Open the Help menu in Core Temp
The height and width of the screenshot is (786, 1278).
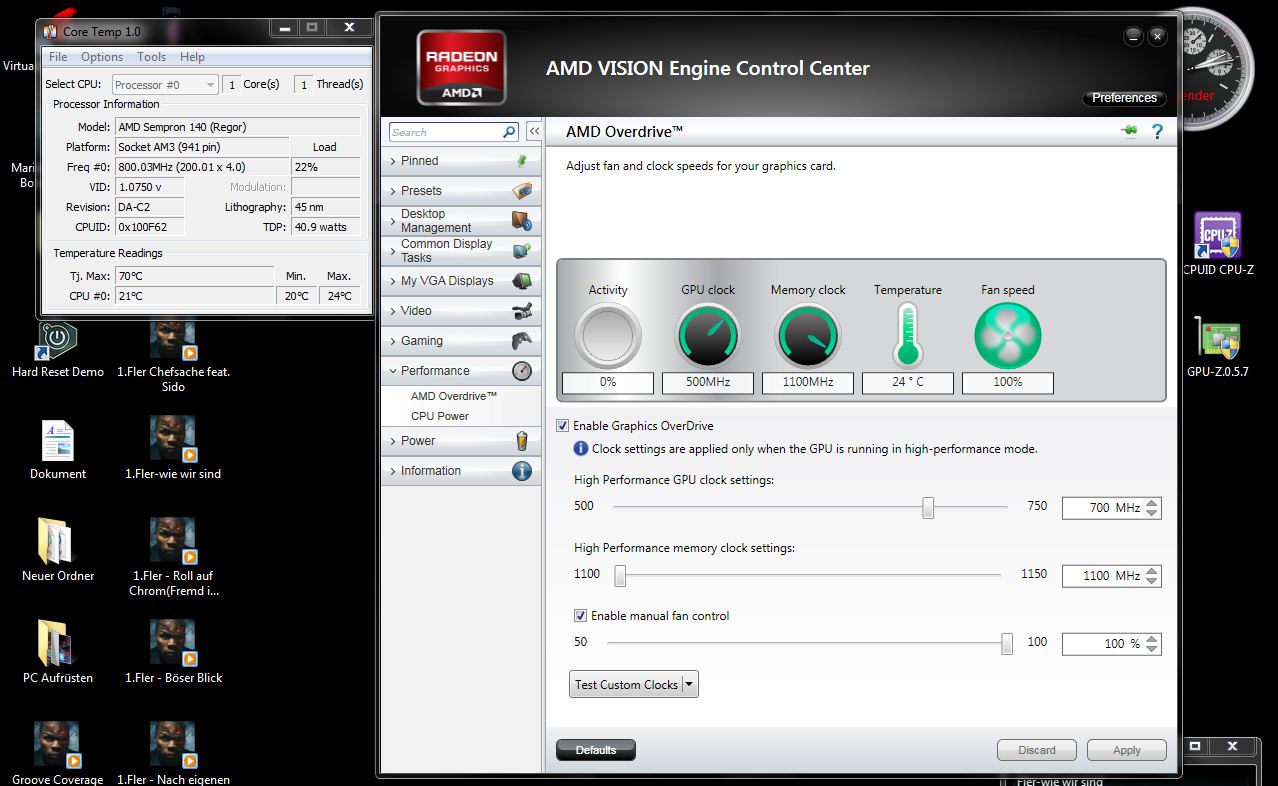(192, 57)
